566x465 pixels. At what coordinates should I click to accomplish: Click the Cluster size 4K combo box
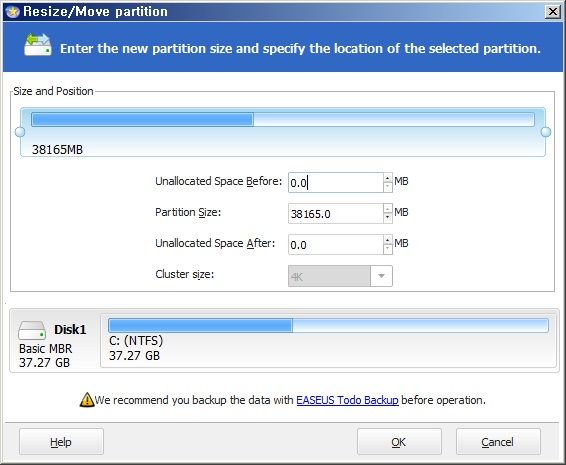[x=340, y=276]
